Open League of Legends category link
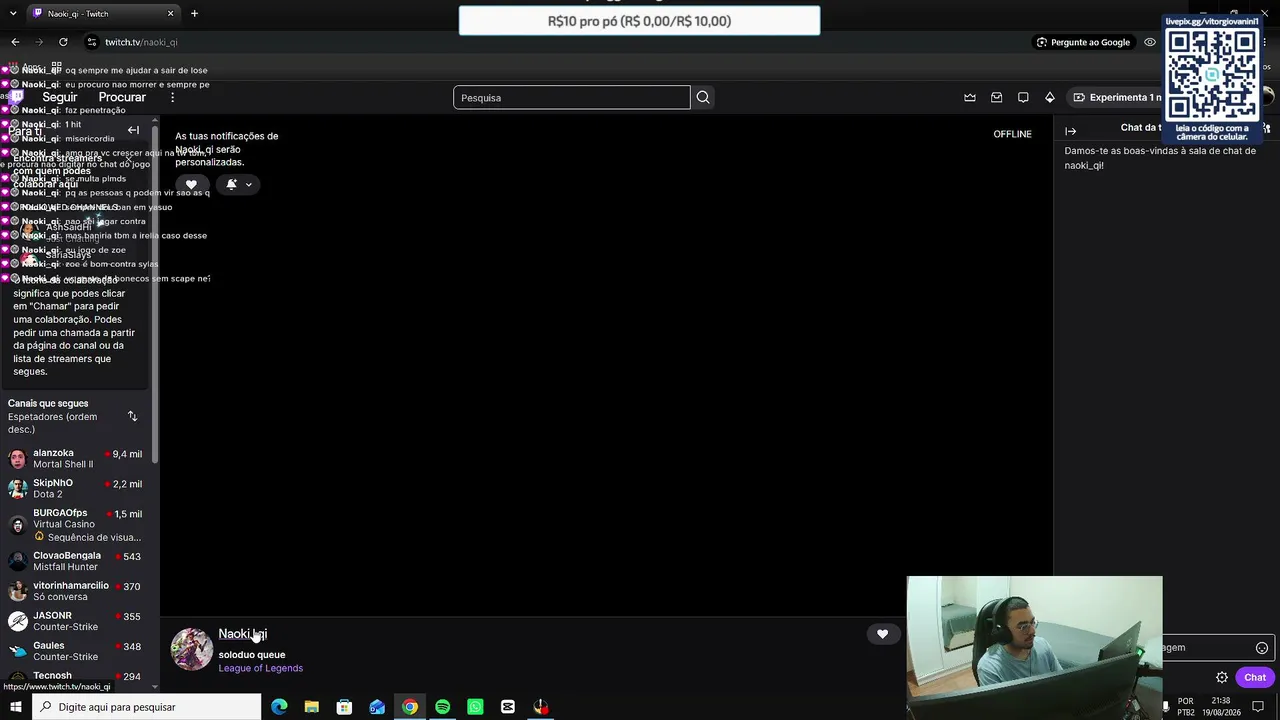Screen dimensions: 1280x720 coord(260,668)
